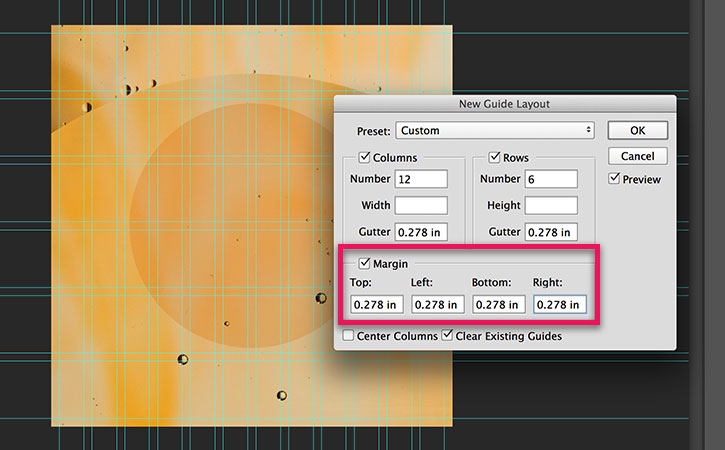
Task: Click the Columns Gutter field
Action: click(x=421, y=232)
